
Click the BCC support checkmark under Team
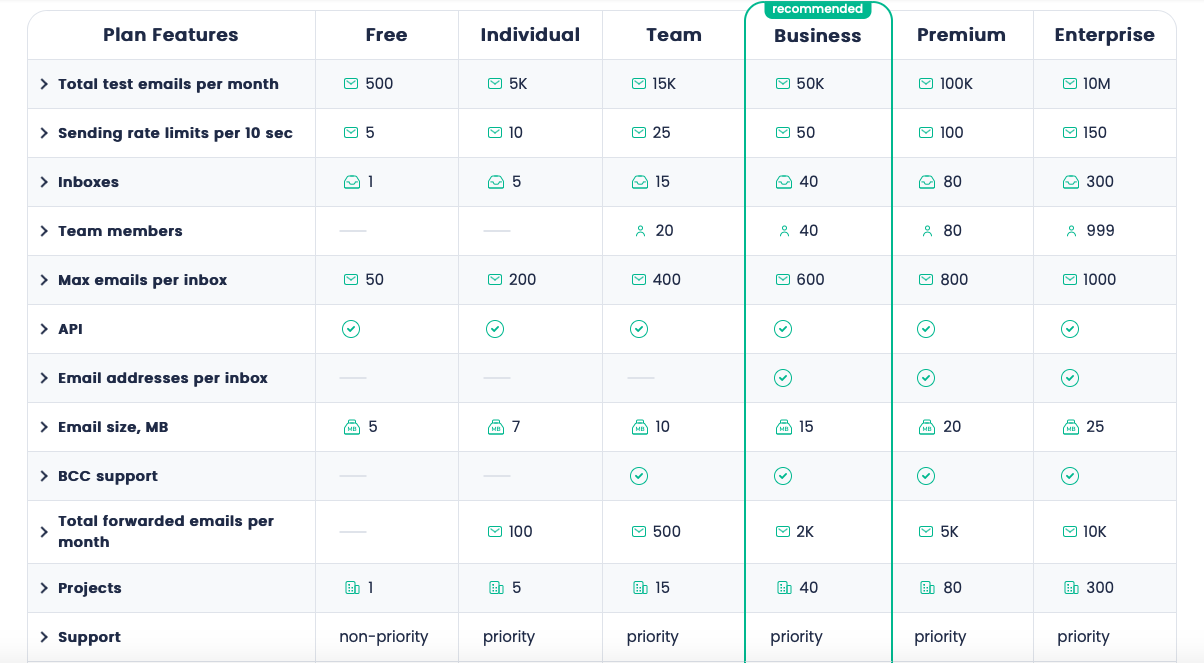[x=639, y=476]
